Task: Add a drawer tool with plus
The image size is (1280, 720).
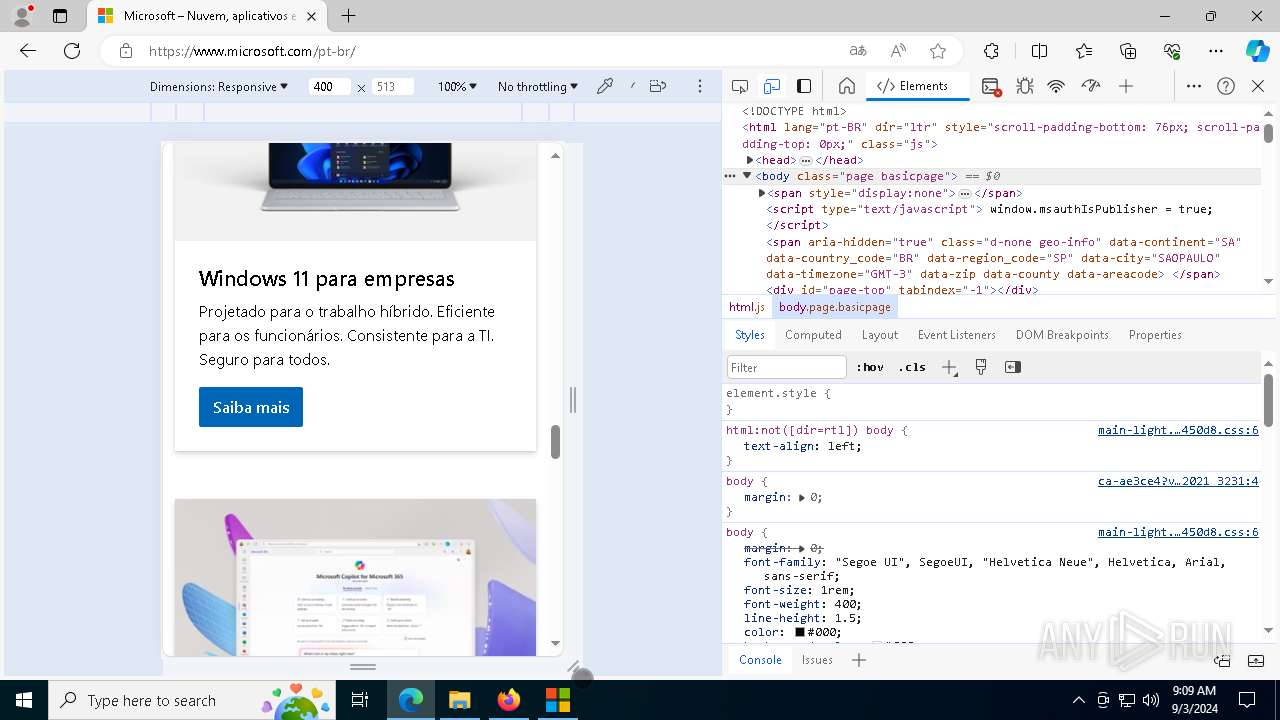Action: point(859,660)
